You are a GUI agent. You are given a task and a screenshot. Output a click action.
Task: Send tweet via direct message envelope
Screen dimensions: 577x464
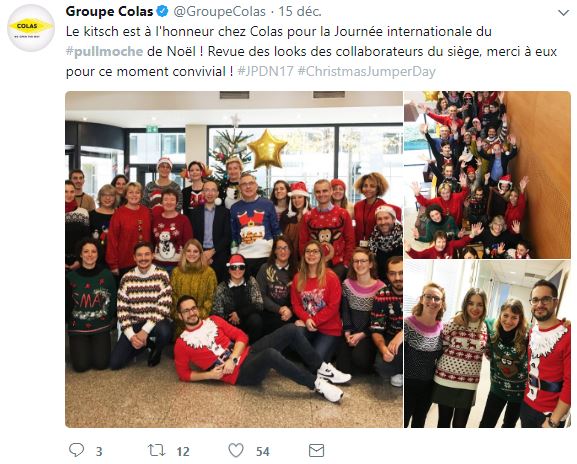point(316,450)
